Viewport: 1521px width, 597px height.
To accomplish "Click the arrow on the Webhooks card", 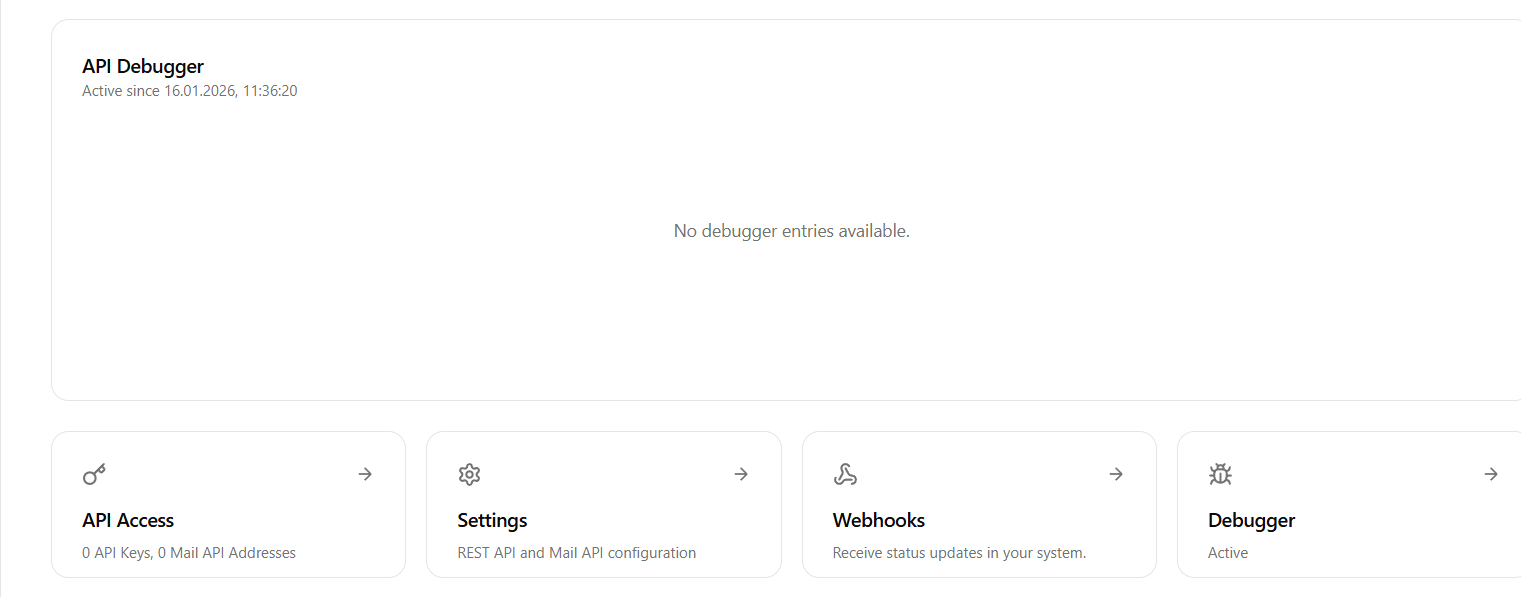I will click(1116, 474).
